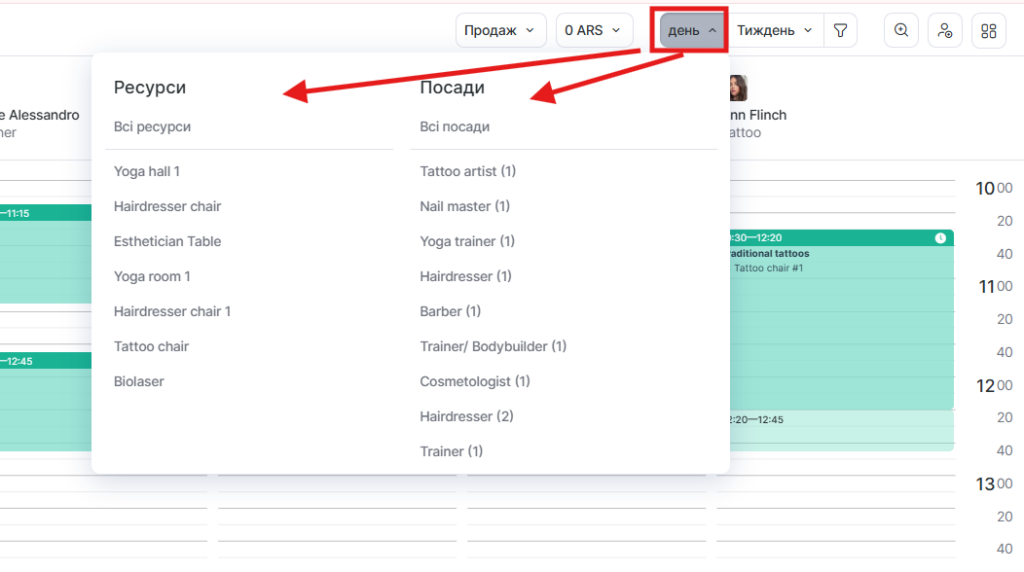Click the zoom magnifier icon

pos(901,30)
